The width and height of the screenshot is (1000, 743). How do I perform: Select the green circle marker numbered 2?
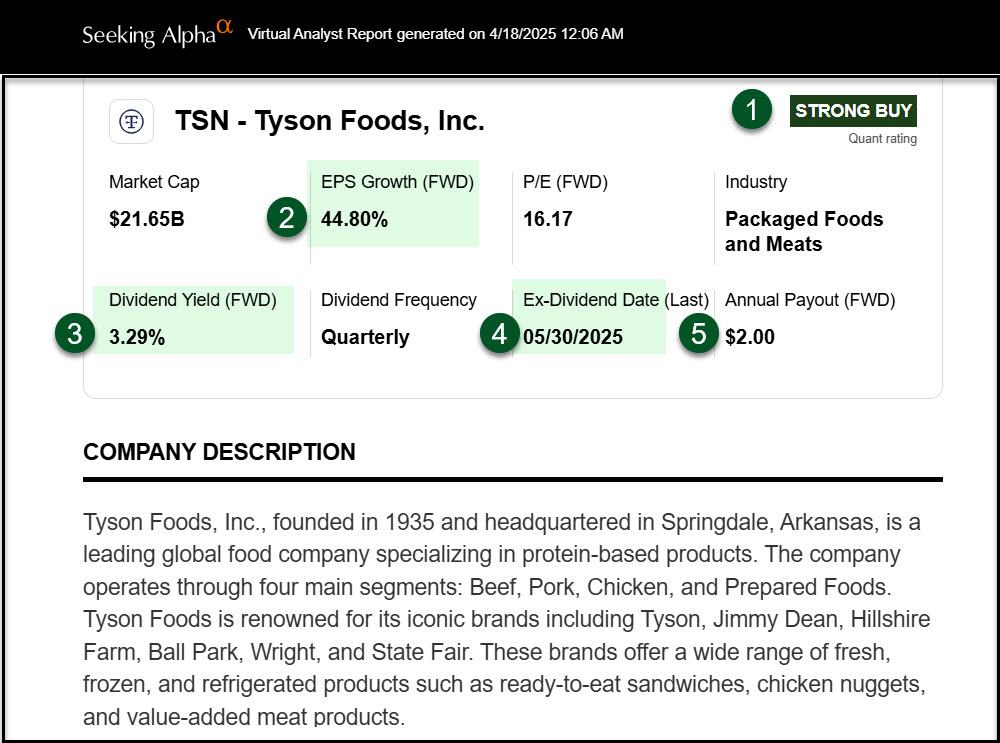point(287,218)
